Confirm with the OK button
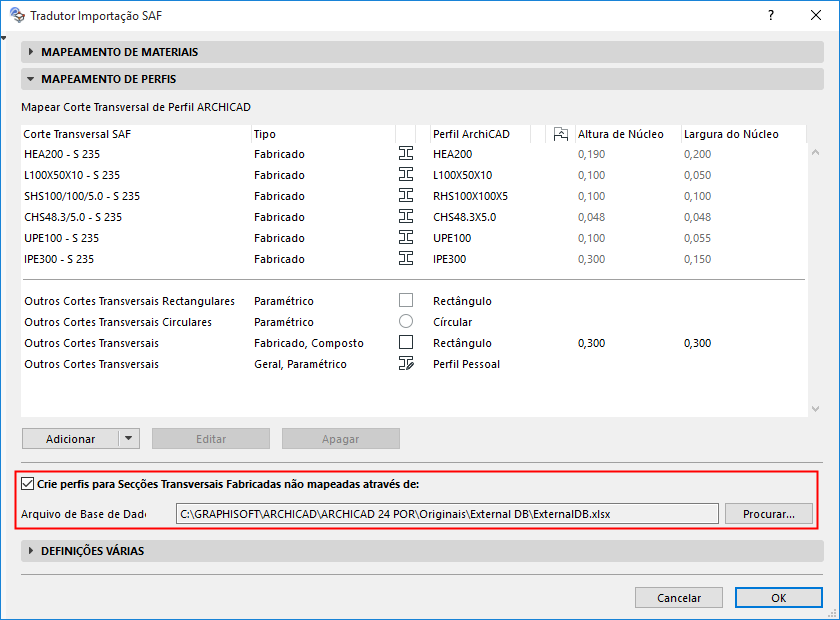Image resolution: width=840 pixels, height=620 pixels. pos(778,597)
